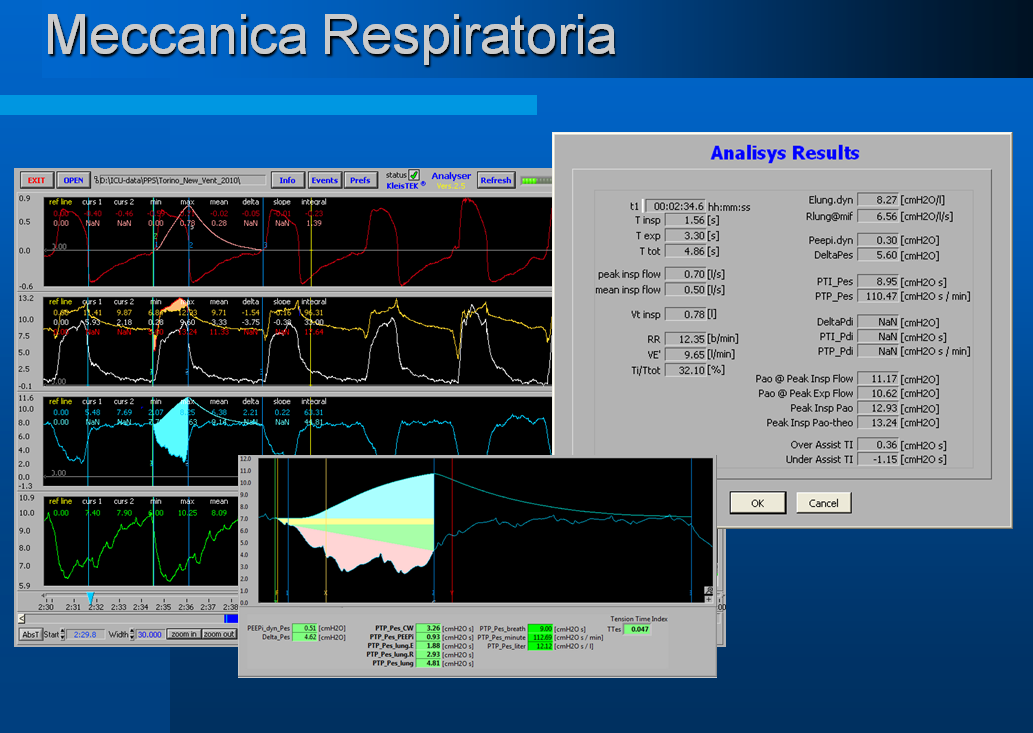Click the file path field
The height and width of the screenshot is (733, 1033).
click(x=178, y=181)
